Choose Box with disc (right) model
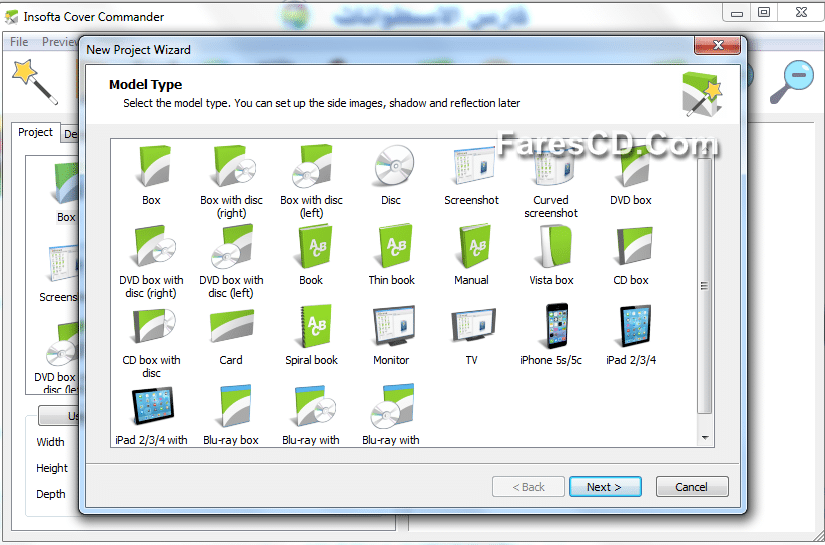The width and height of the screenshot is (825, 545). click(x=232, y=182)
